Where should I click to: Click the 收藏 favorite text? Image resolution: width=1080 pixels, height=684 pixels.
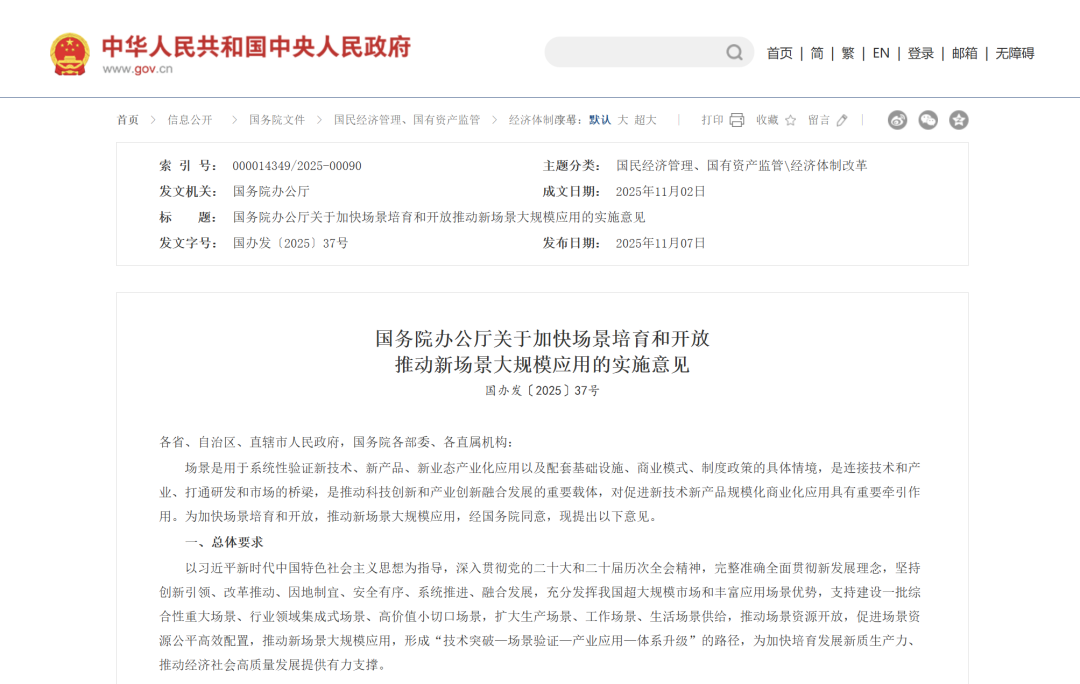[767, 120]
